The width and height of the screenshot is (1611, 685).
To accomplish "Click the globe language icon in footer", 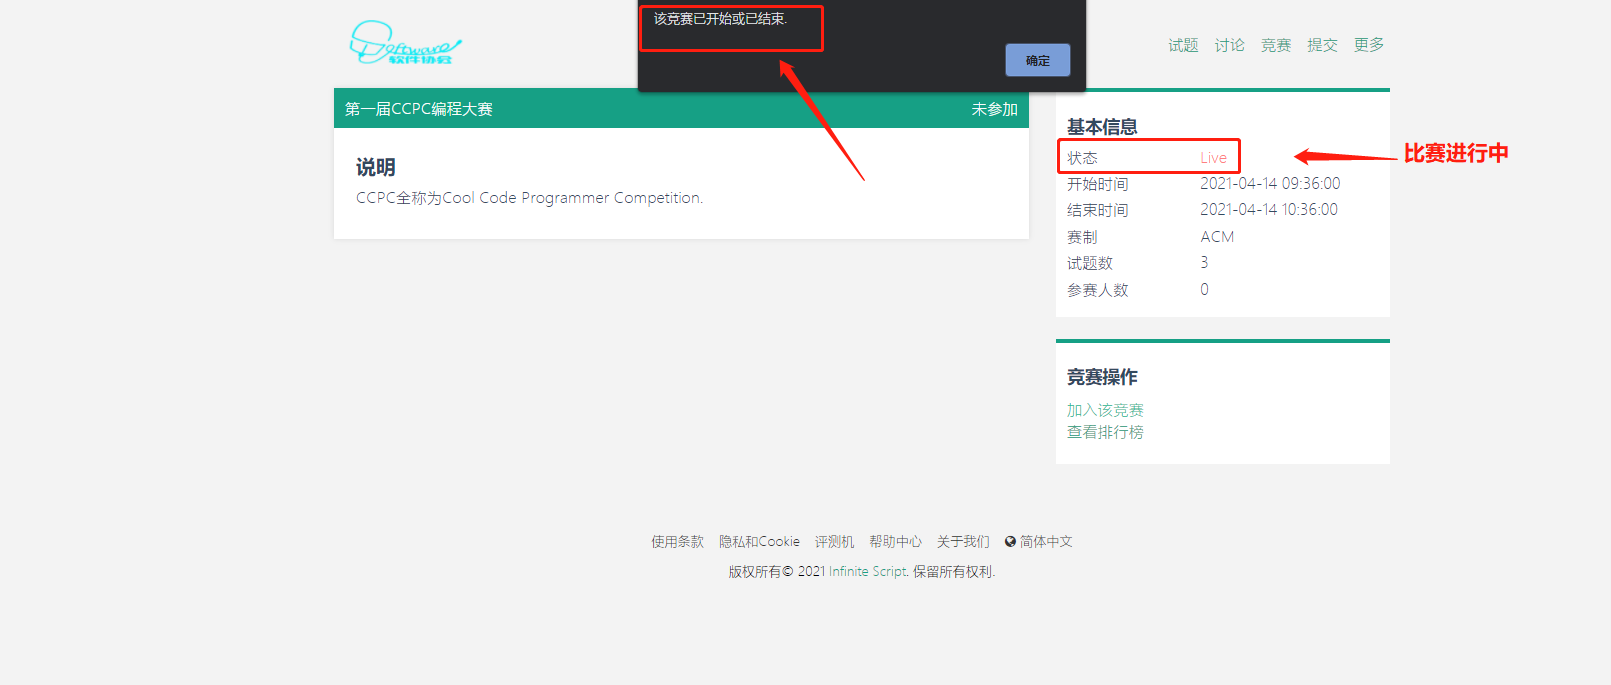I will pyautogui.click(x=1010, y=541).
